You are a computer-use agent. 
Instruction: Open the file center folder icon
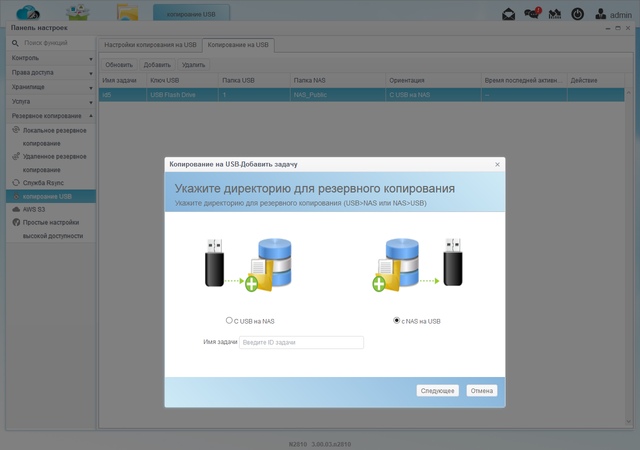(127, 12)
